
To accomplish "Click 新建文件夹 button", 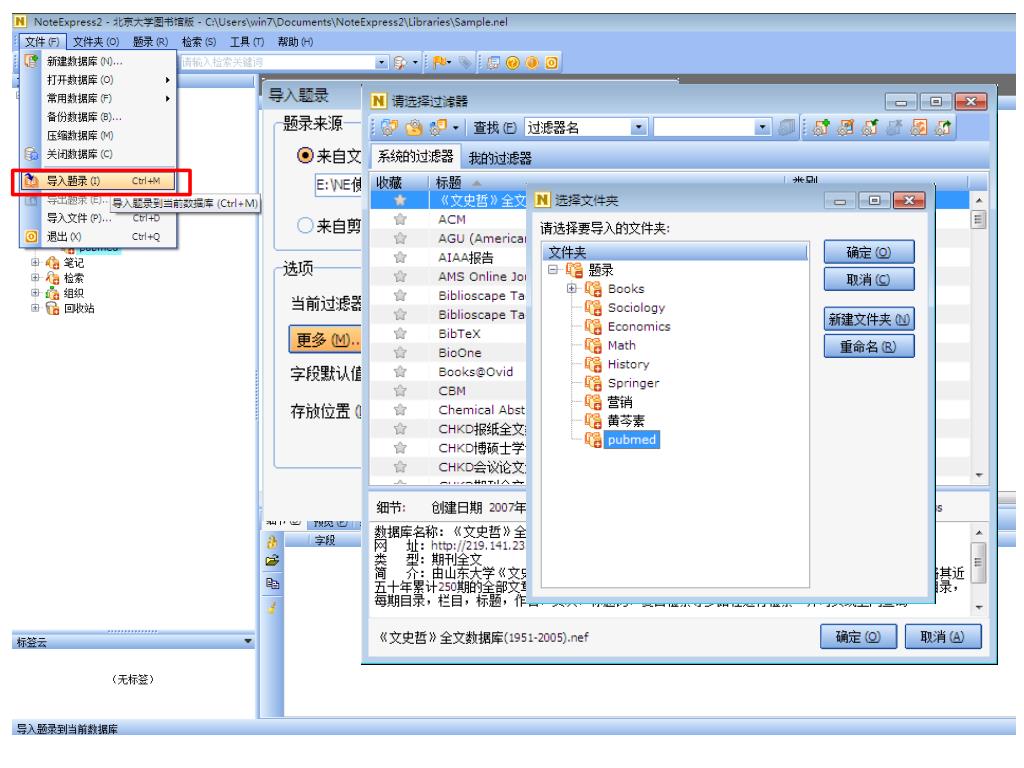I will click(869, 319).
